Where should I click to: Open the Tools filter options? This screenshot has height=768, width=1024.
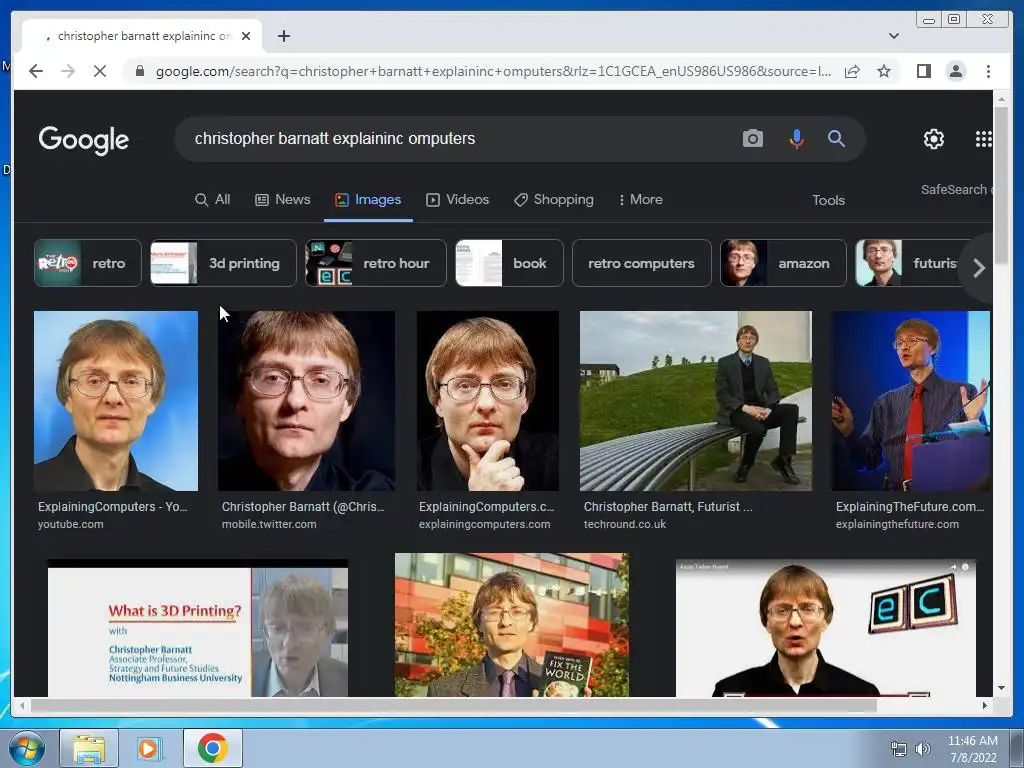828,200
